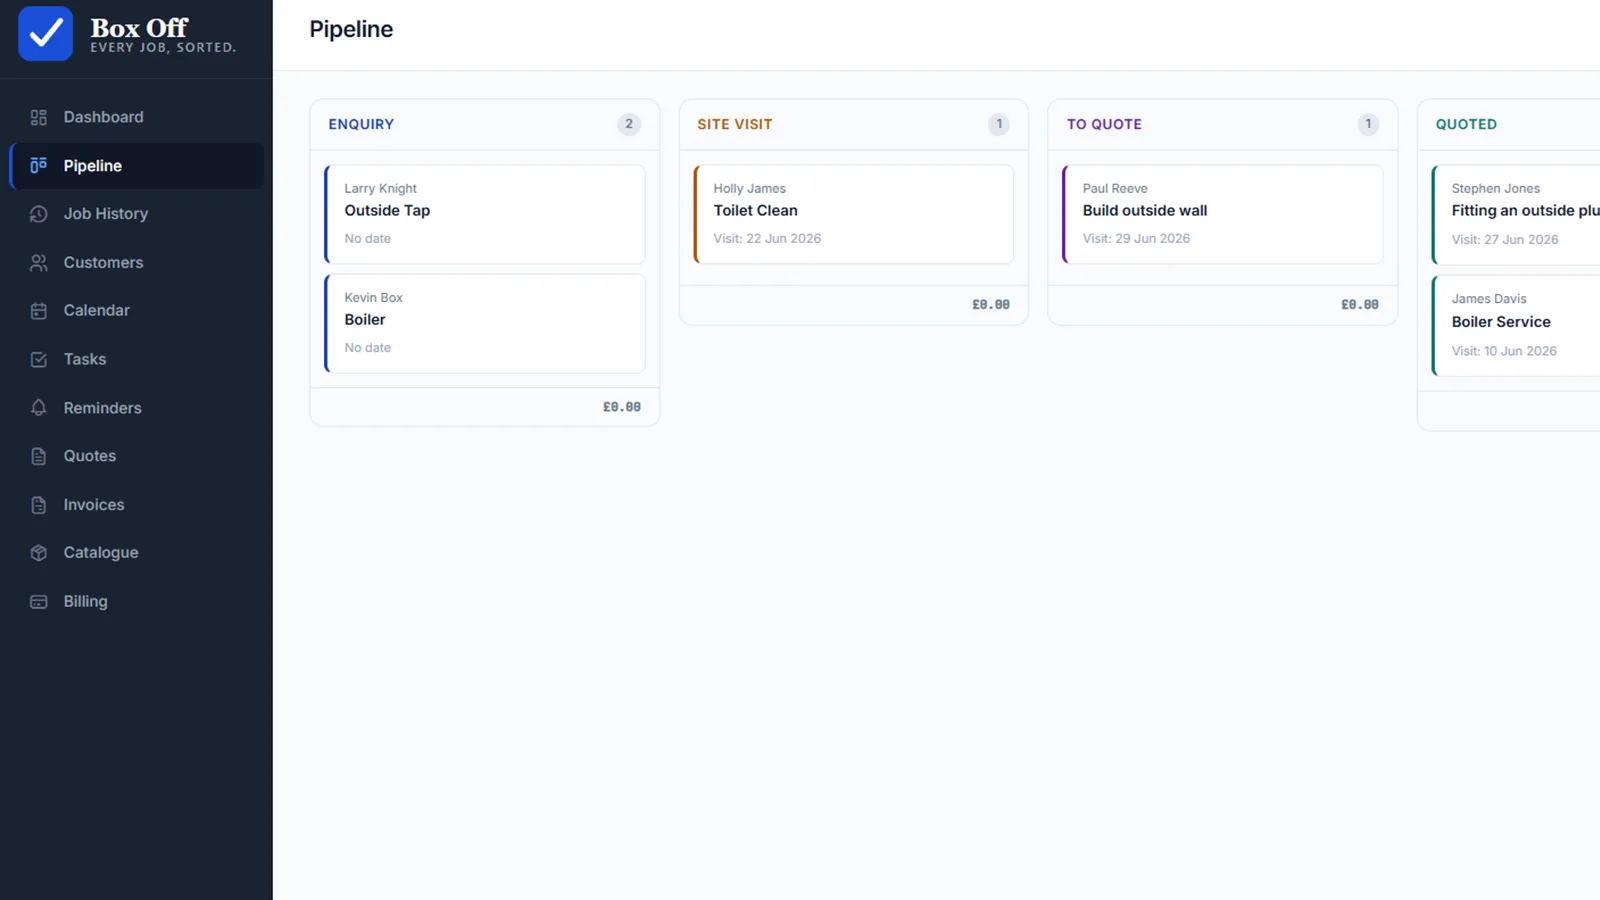Click 'No date' on the Boiler card
Screen dimensions: 1600x900
click(x=368, y=347)
